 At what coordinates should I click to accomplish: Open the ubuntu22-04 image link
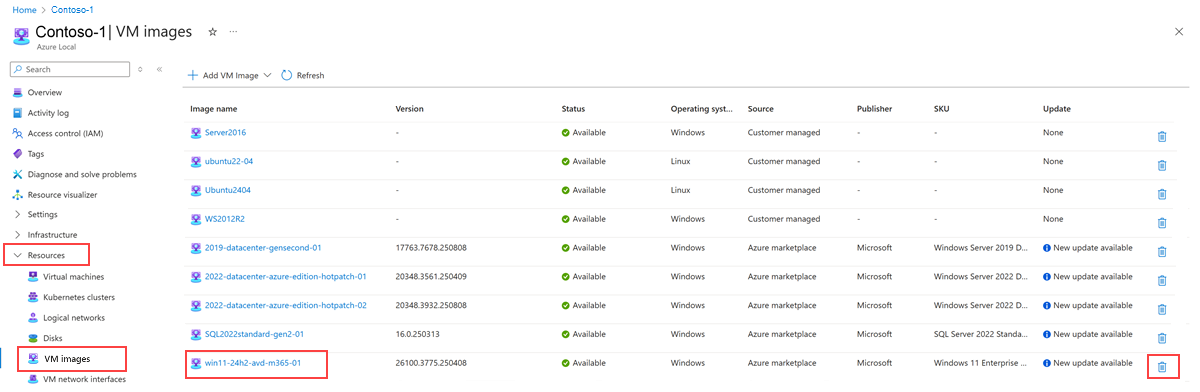click(229, 161)
